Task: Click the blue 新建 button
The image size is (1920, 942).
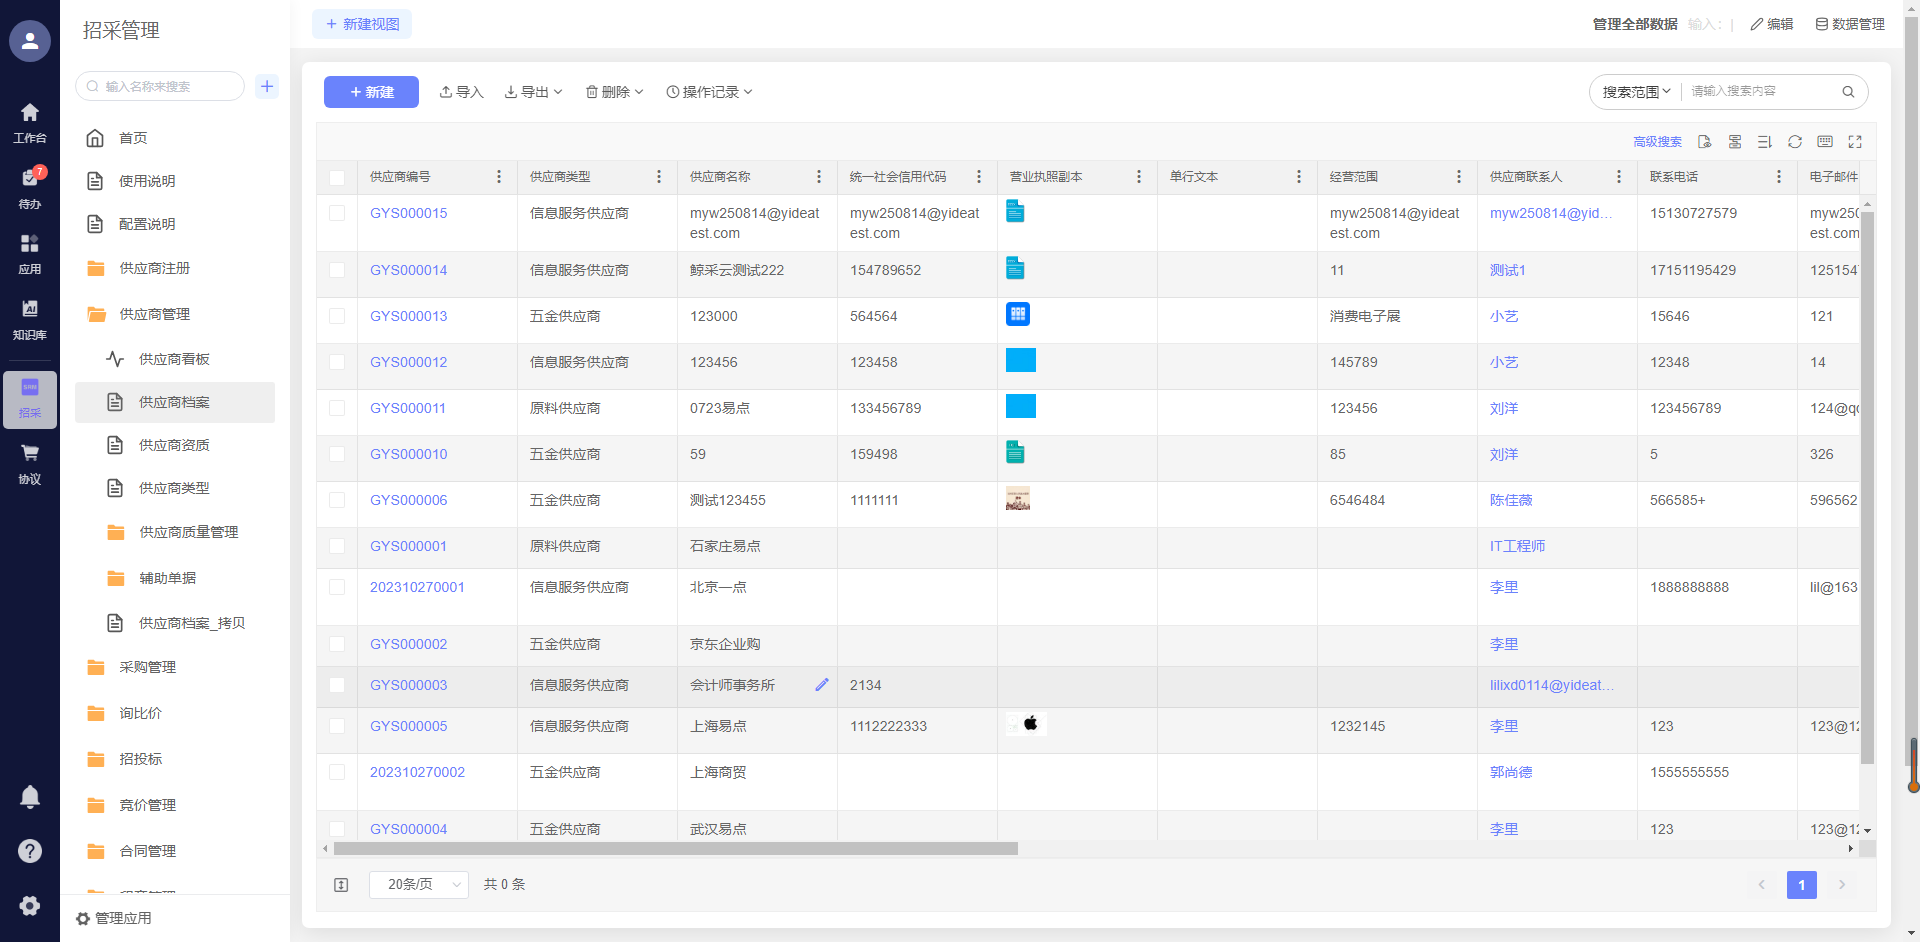Action: [371, 92]
